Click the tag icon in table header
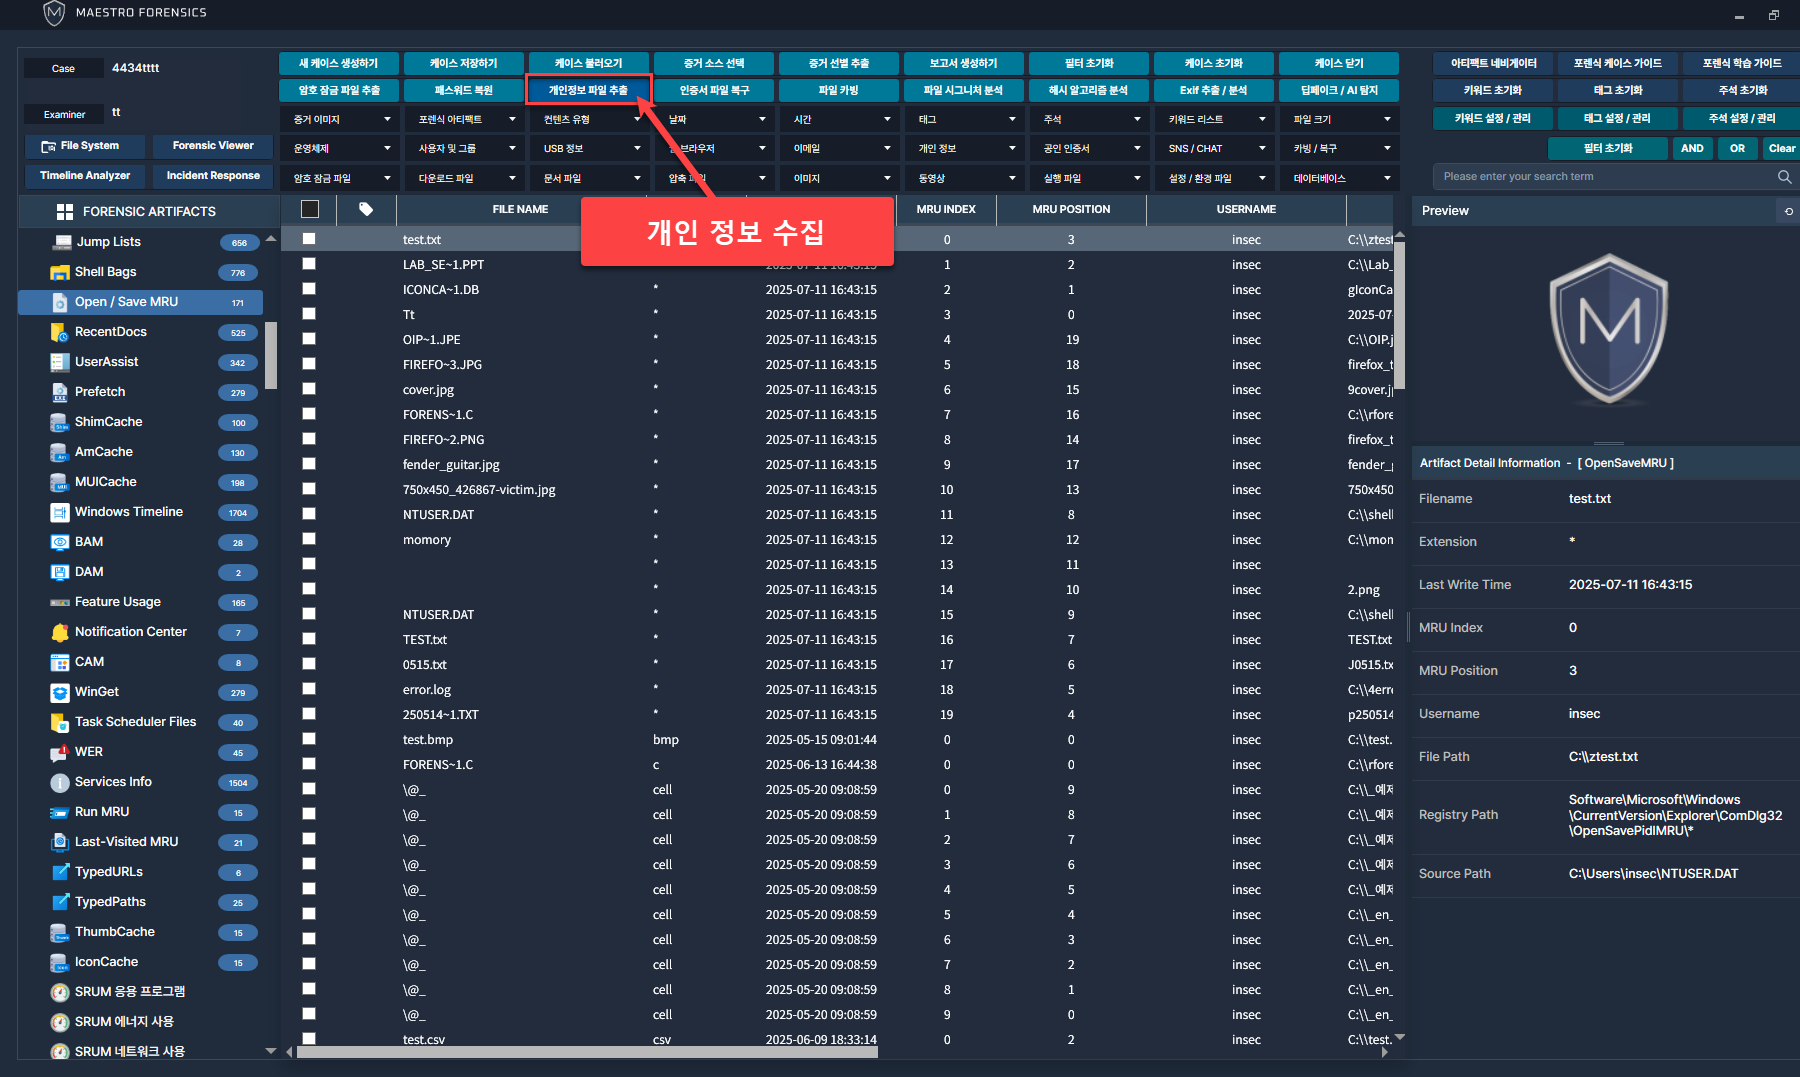Viewport: 1800px width, 1077px height. pyautogui.click(x=366, y=209)
